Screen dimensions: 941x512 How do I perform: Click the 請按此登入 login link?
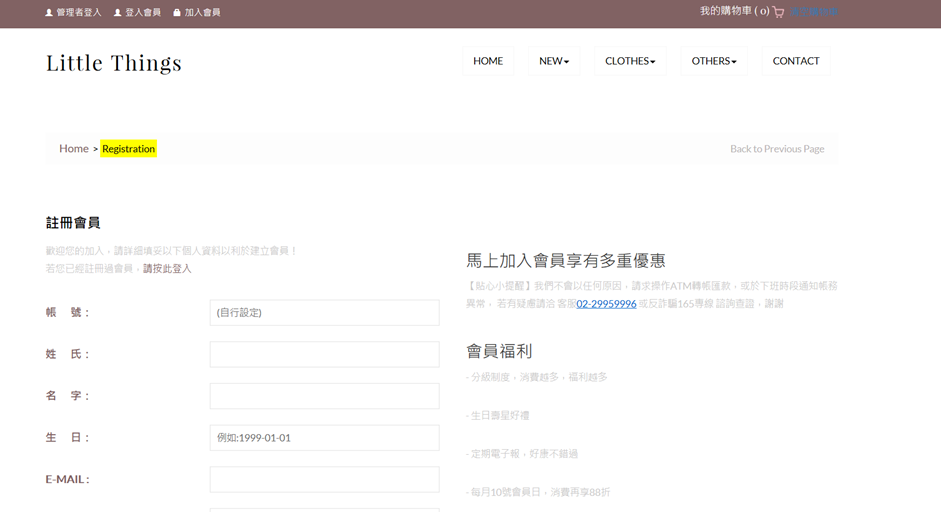coord(167,268)
